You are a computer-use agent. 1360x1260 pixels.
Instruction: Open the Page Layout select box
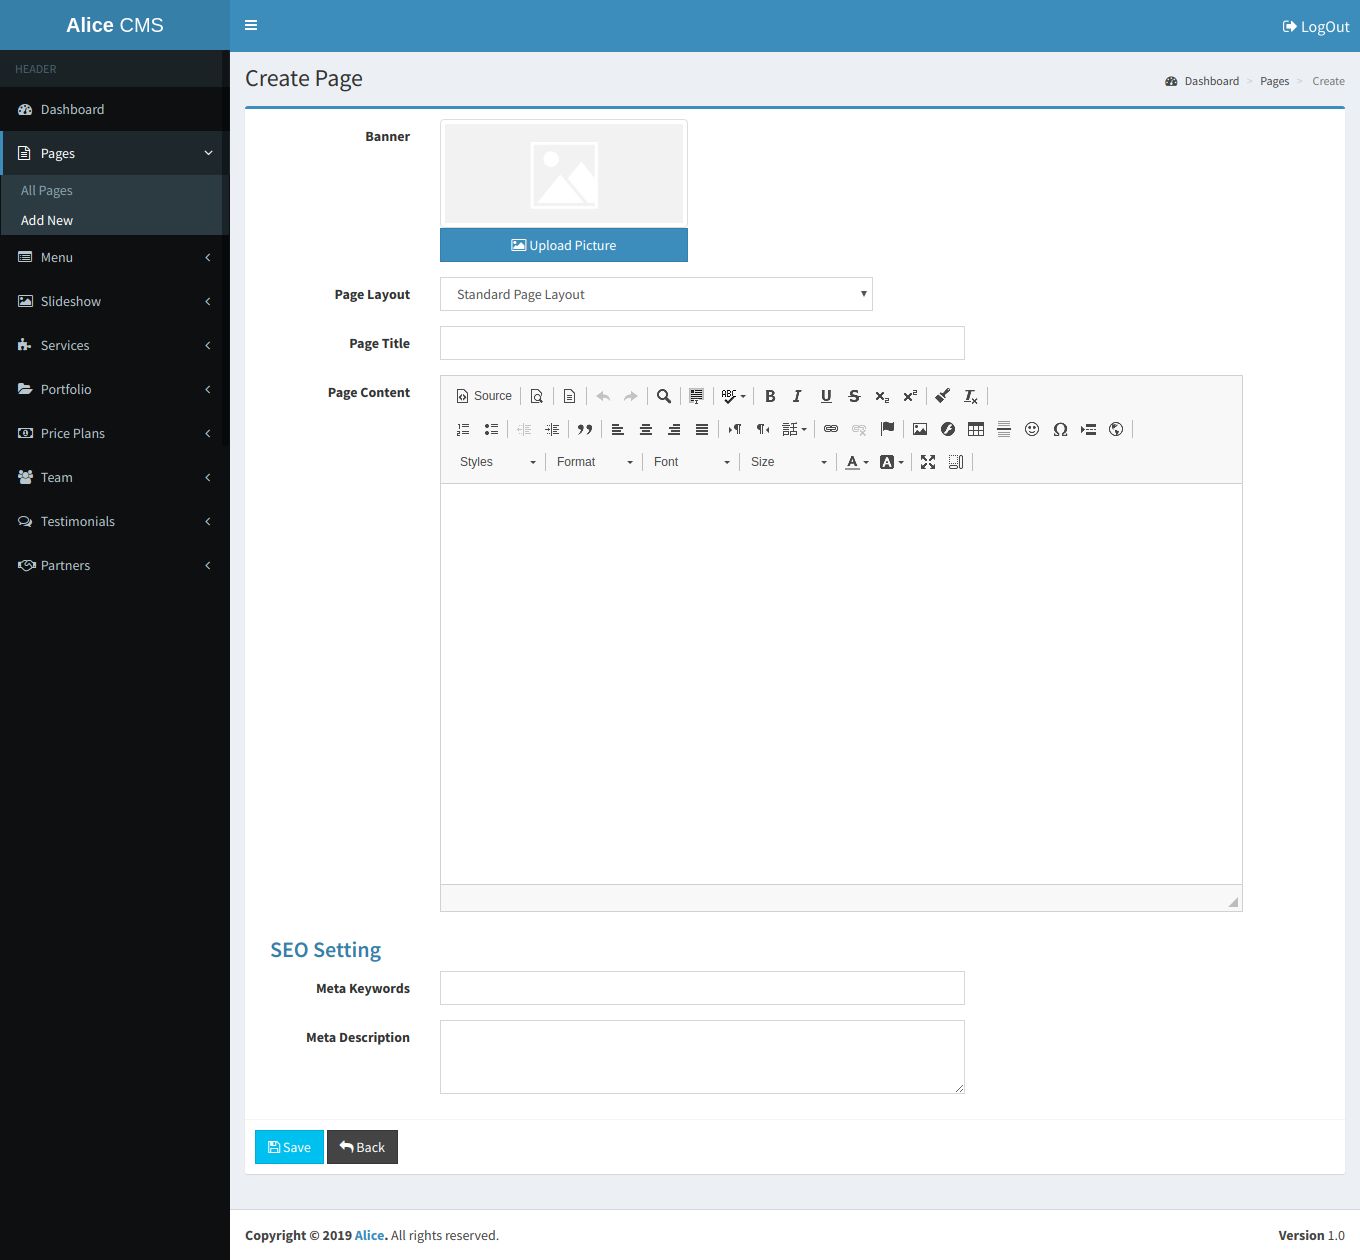(656, 294)
